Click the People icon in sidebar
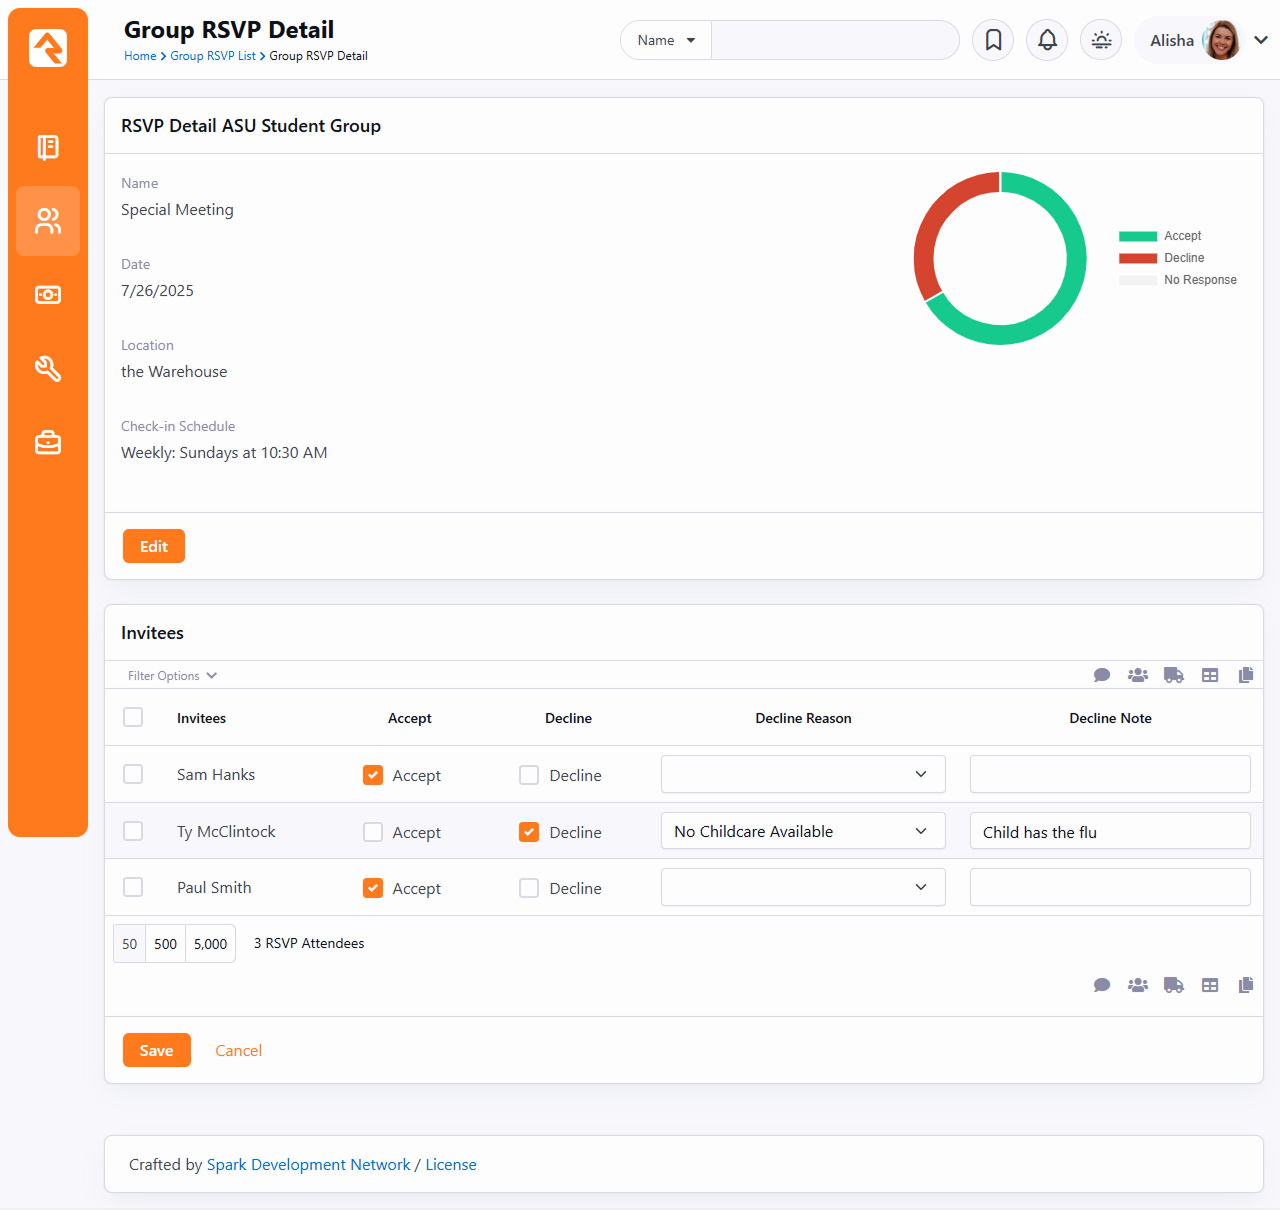The image size is (1280, 1210). (48, 221)
